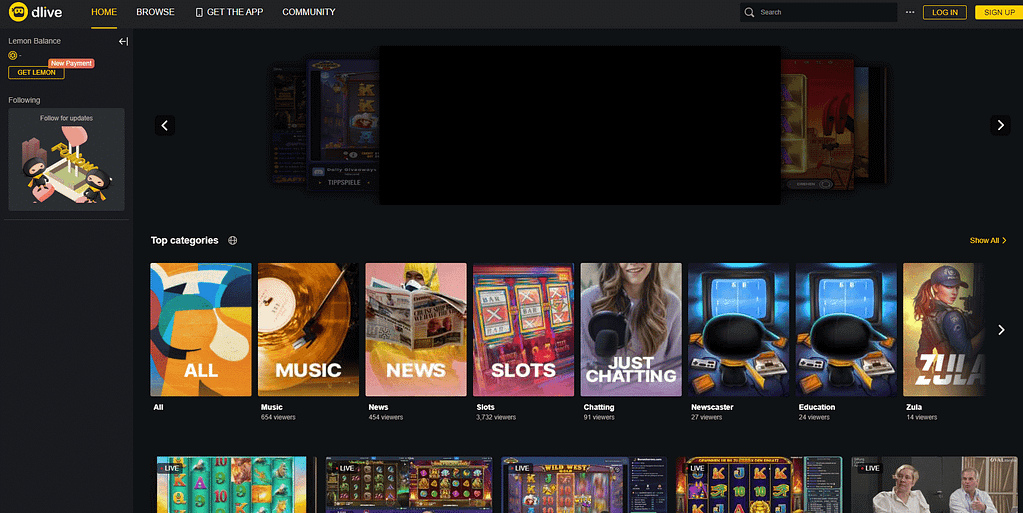Screen dimensions: 1023x513
Task: Click the search magnifier icon
Action: tap(749, 12)
